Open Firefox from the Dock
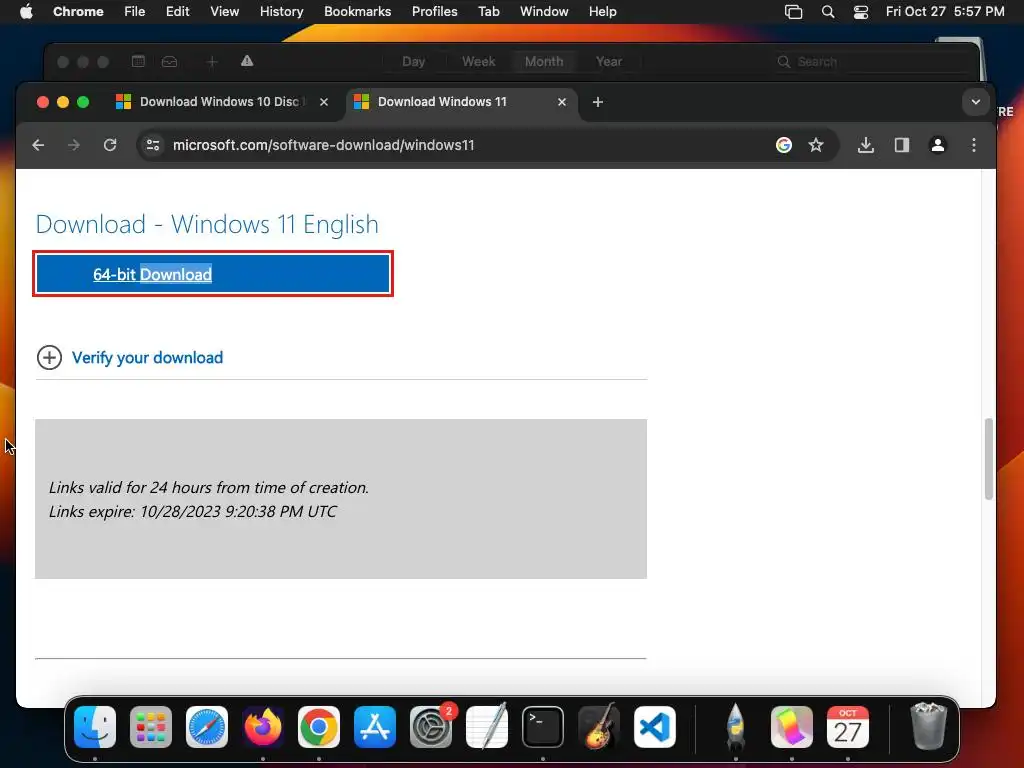Viewport: 1024px width, 768px height. (263, 727)
